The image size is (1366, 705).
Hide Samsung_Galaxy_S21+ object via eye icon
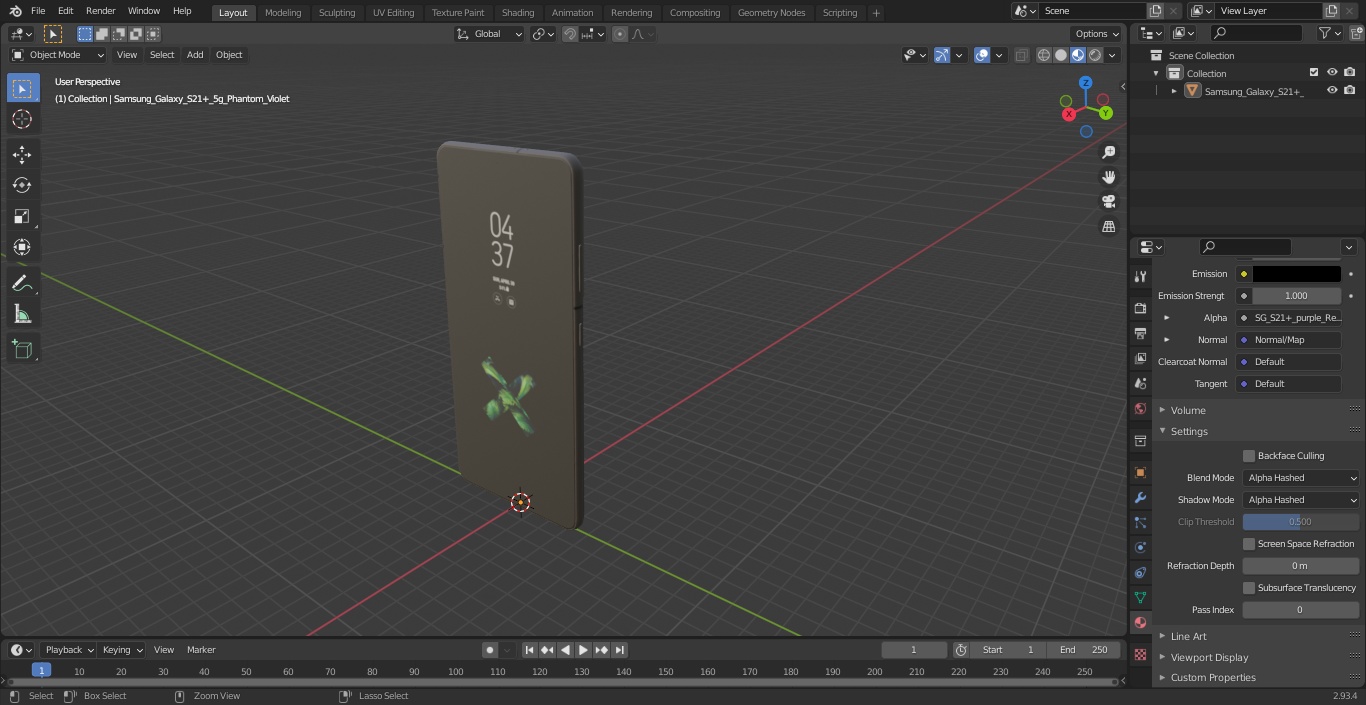click(x=1332, y=91)
